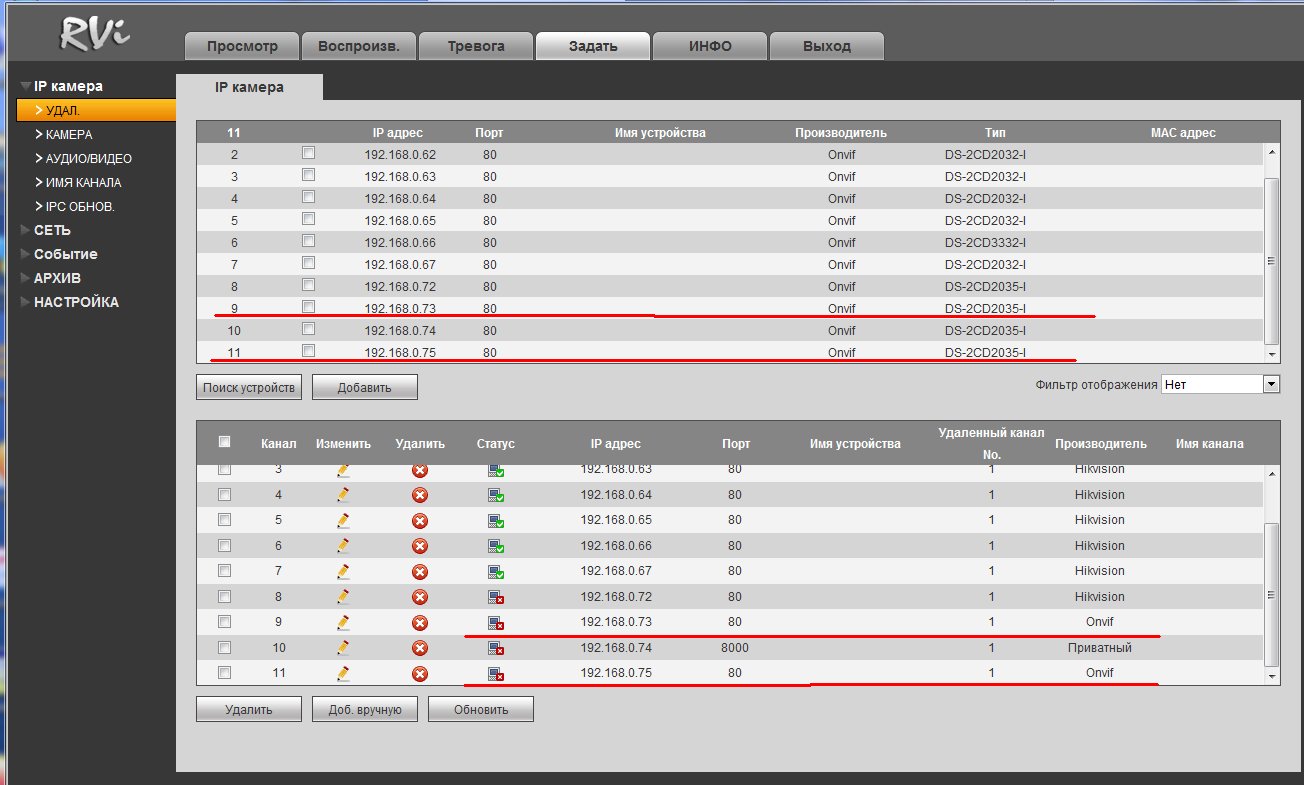Edit channel 7 with the pencil icon
1304x785 pixels.
343,571
